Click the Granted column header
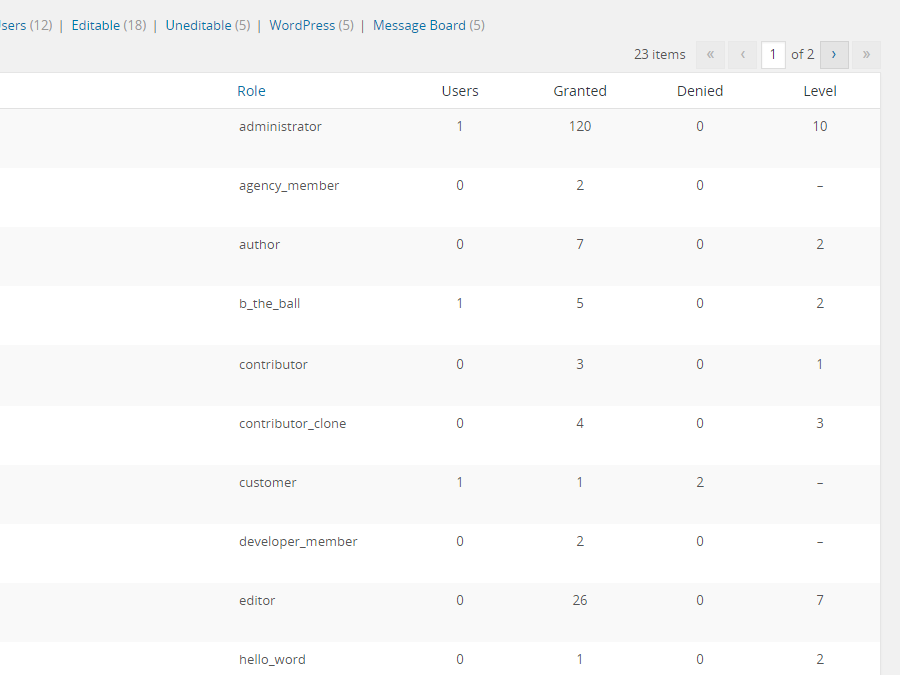The image size is (900, 675). pyautogui.click(x=580, y=91)
